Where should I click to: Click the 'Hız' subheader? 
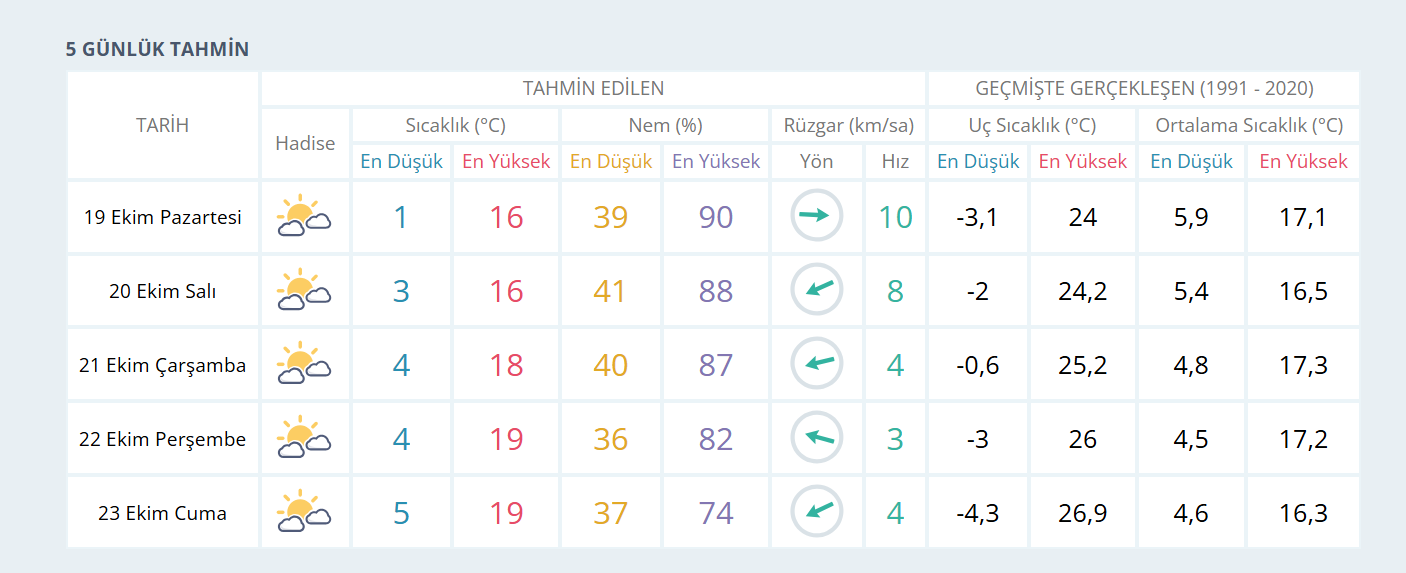(895, 161)
